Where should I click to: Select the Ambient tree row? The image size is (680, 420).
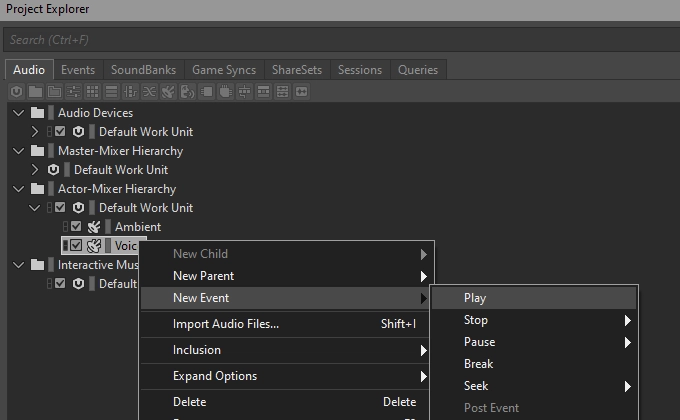click(112, 227)
